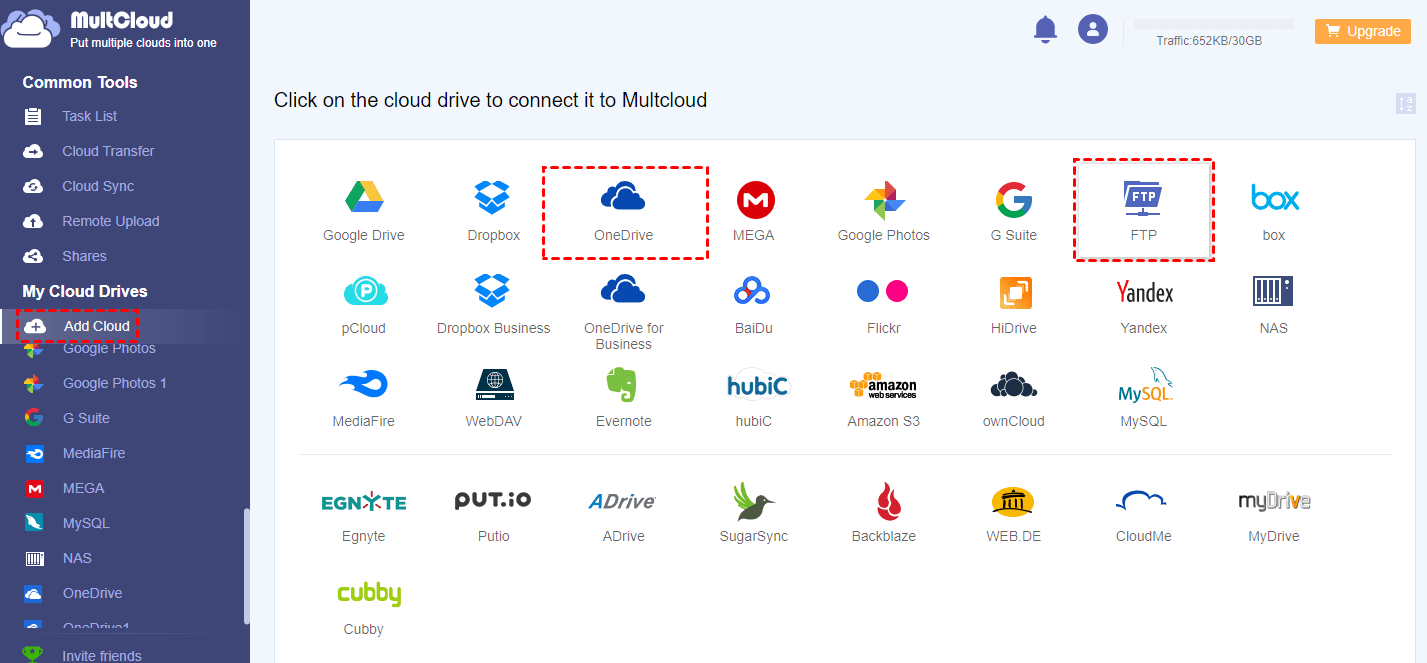Image resolution: width=1427 pixels, height=663 pixels.
Task: Connect a NAS drive from grid
Action: tap(1273, 291)
